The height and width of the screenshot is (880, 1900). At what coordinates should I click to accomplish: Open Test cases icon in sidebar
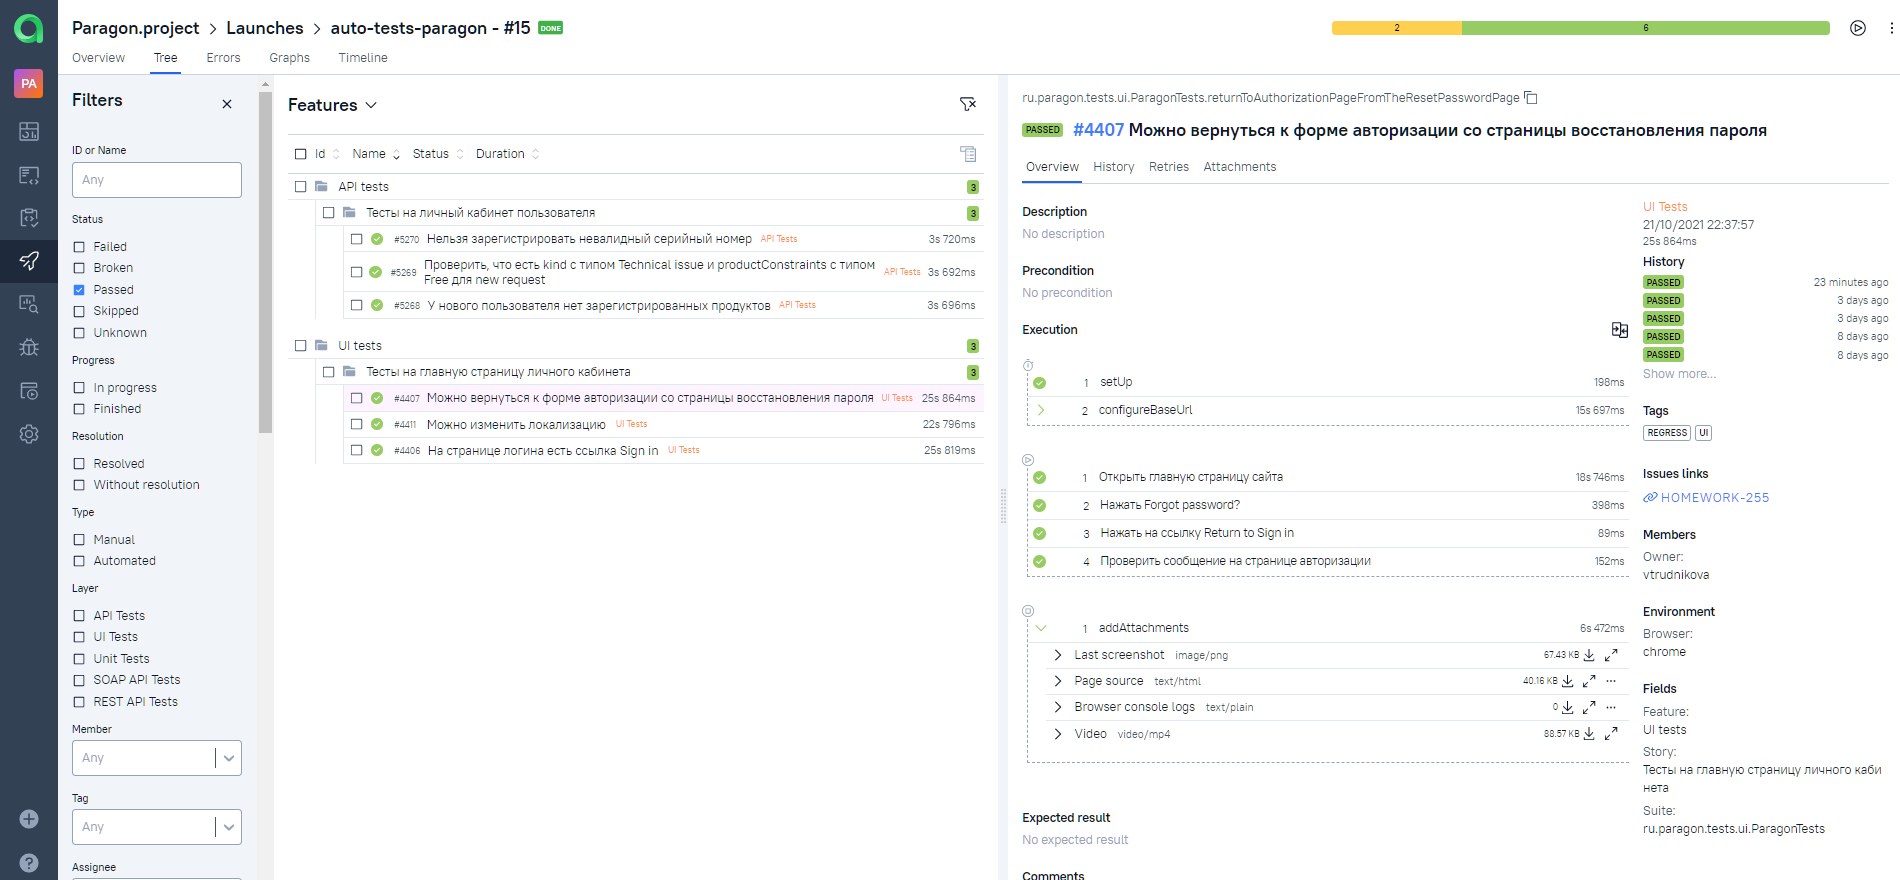click(29, 175)
